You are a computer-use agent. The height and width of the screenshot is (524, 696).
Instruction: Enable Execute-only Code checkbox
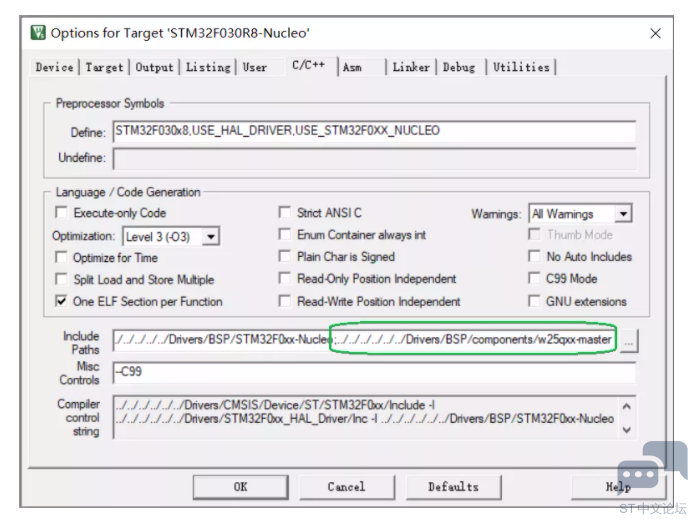pyautogui.click(x=61, y=213)
